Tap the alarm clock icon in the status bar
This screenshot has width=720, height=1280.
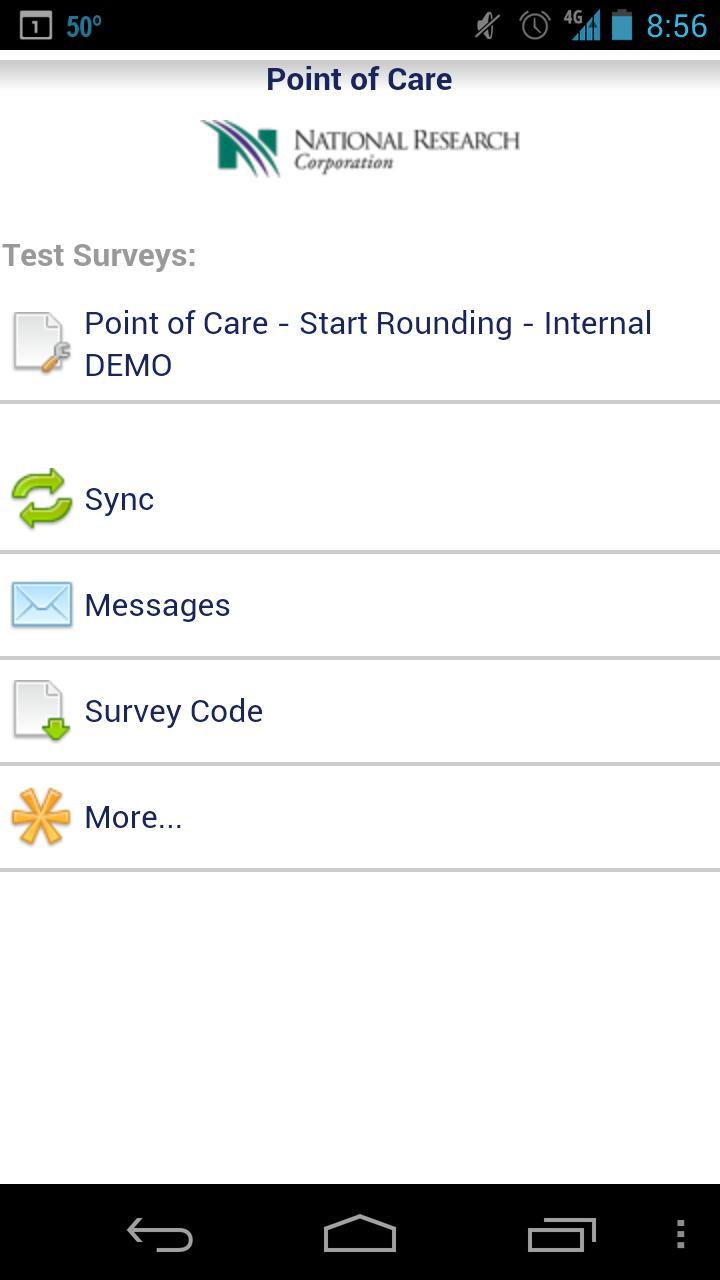[x=534, y=24]
